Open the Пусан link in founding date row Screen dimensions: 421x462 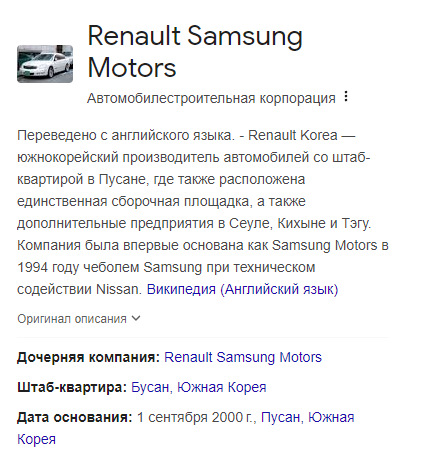[280, 417]
